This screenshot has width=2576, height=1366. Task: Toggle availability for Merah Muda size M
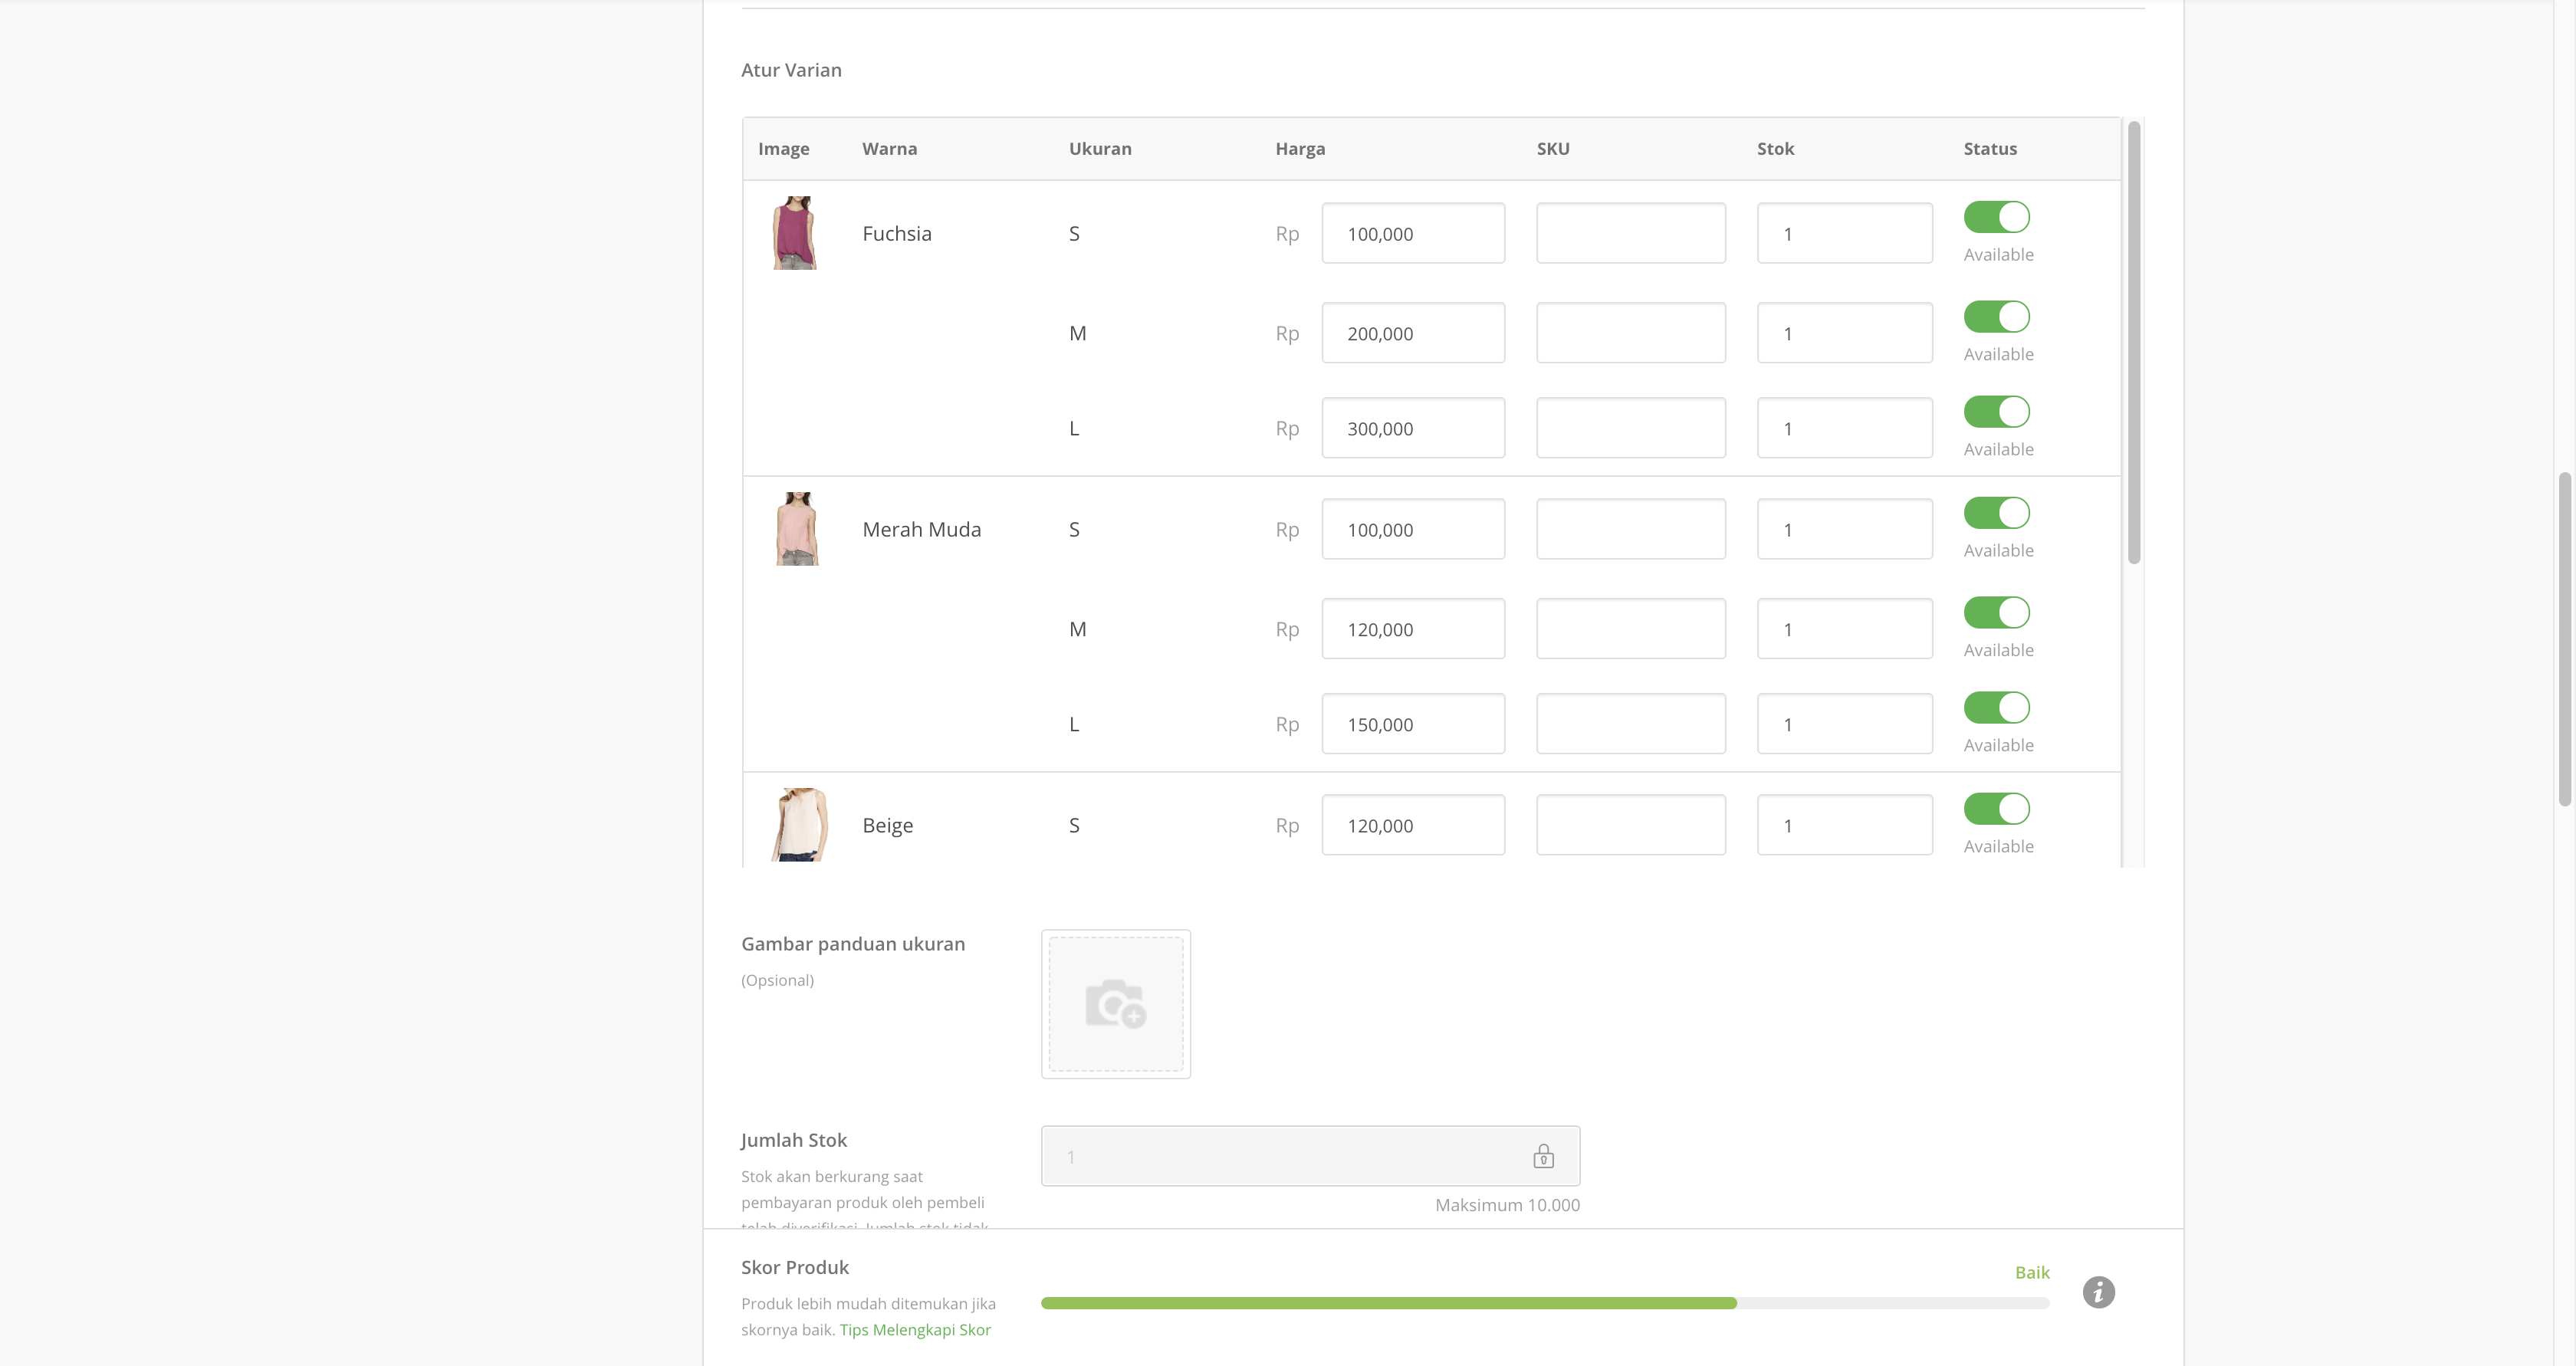click(x=1996, y=613)
